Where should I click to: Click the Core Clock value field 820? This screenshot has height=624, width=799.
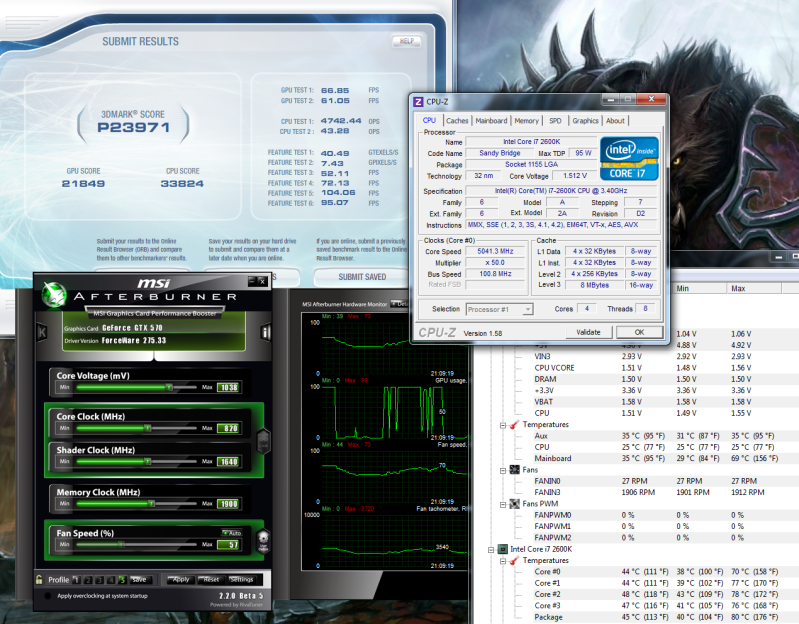pos(228,428)
